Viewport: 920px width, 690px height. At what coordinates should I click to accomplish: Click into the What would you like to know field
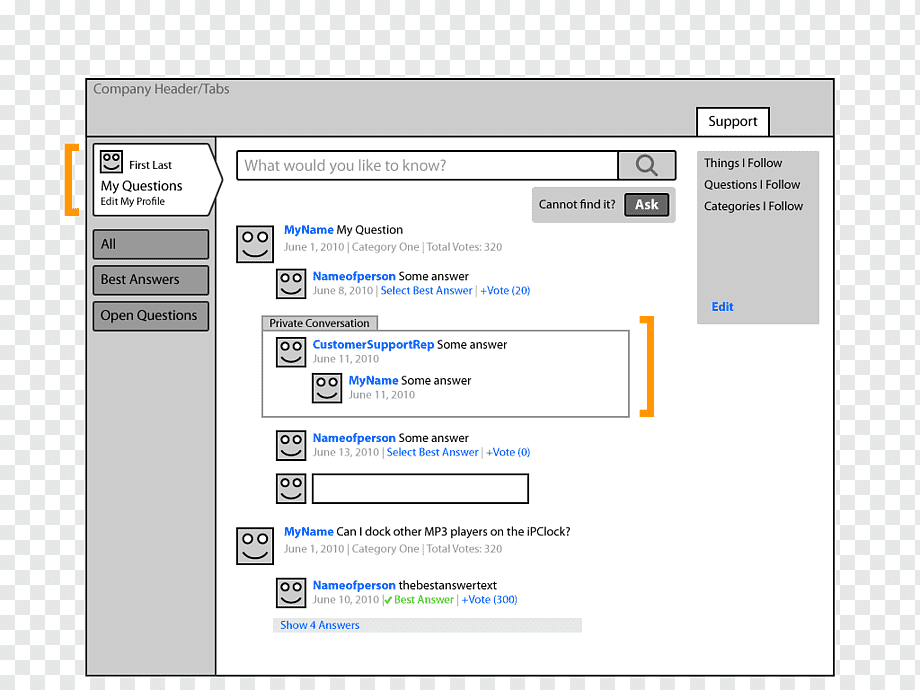pos(427,165)
